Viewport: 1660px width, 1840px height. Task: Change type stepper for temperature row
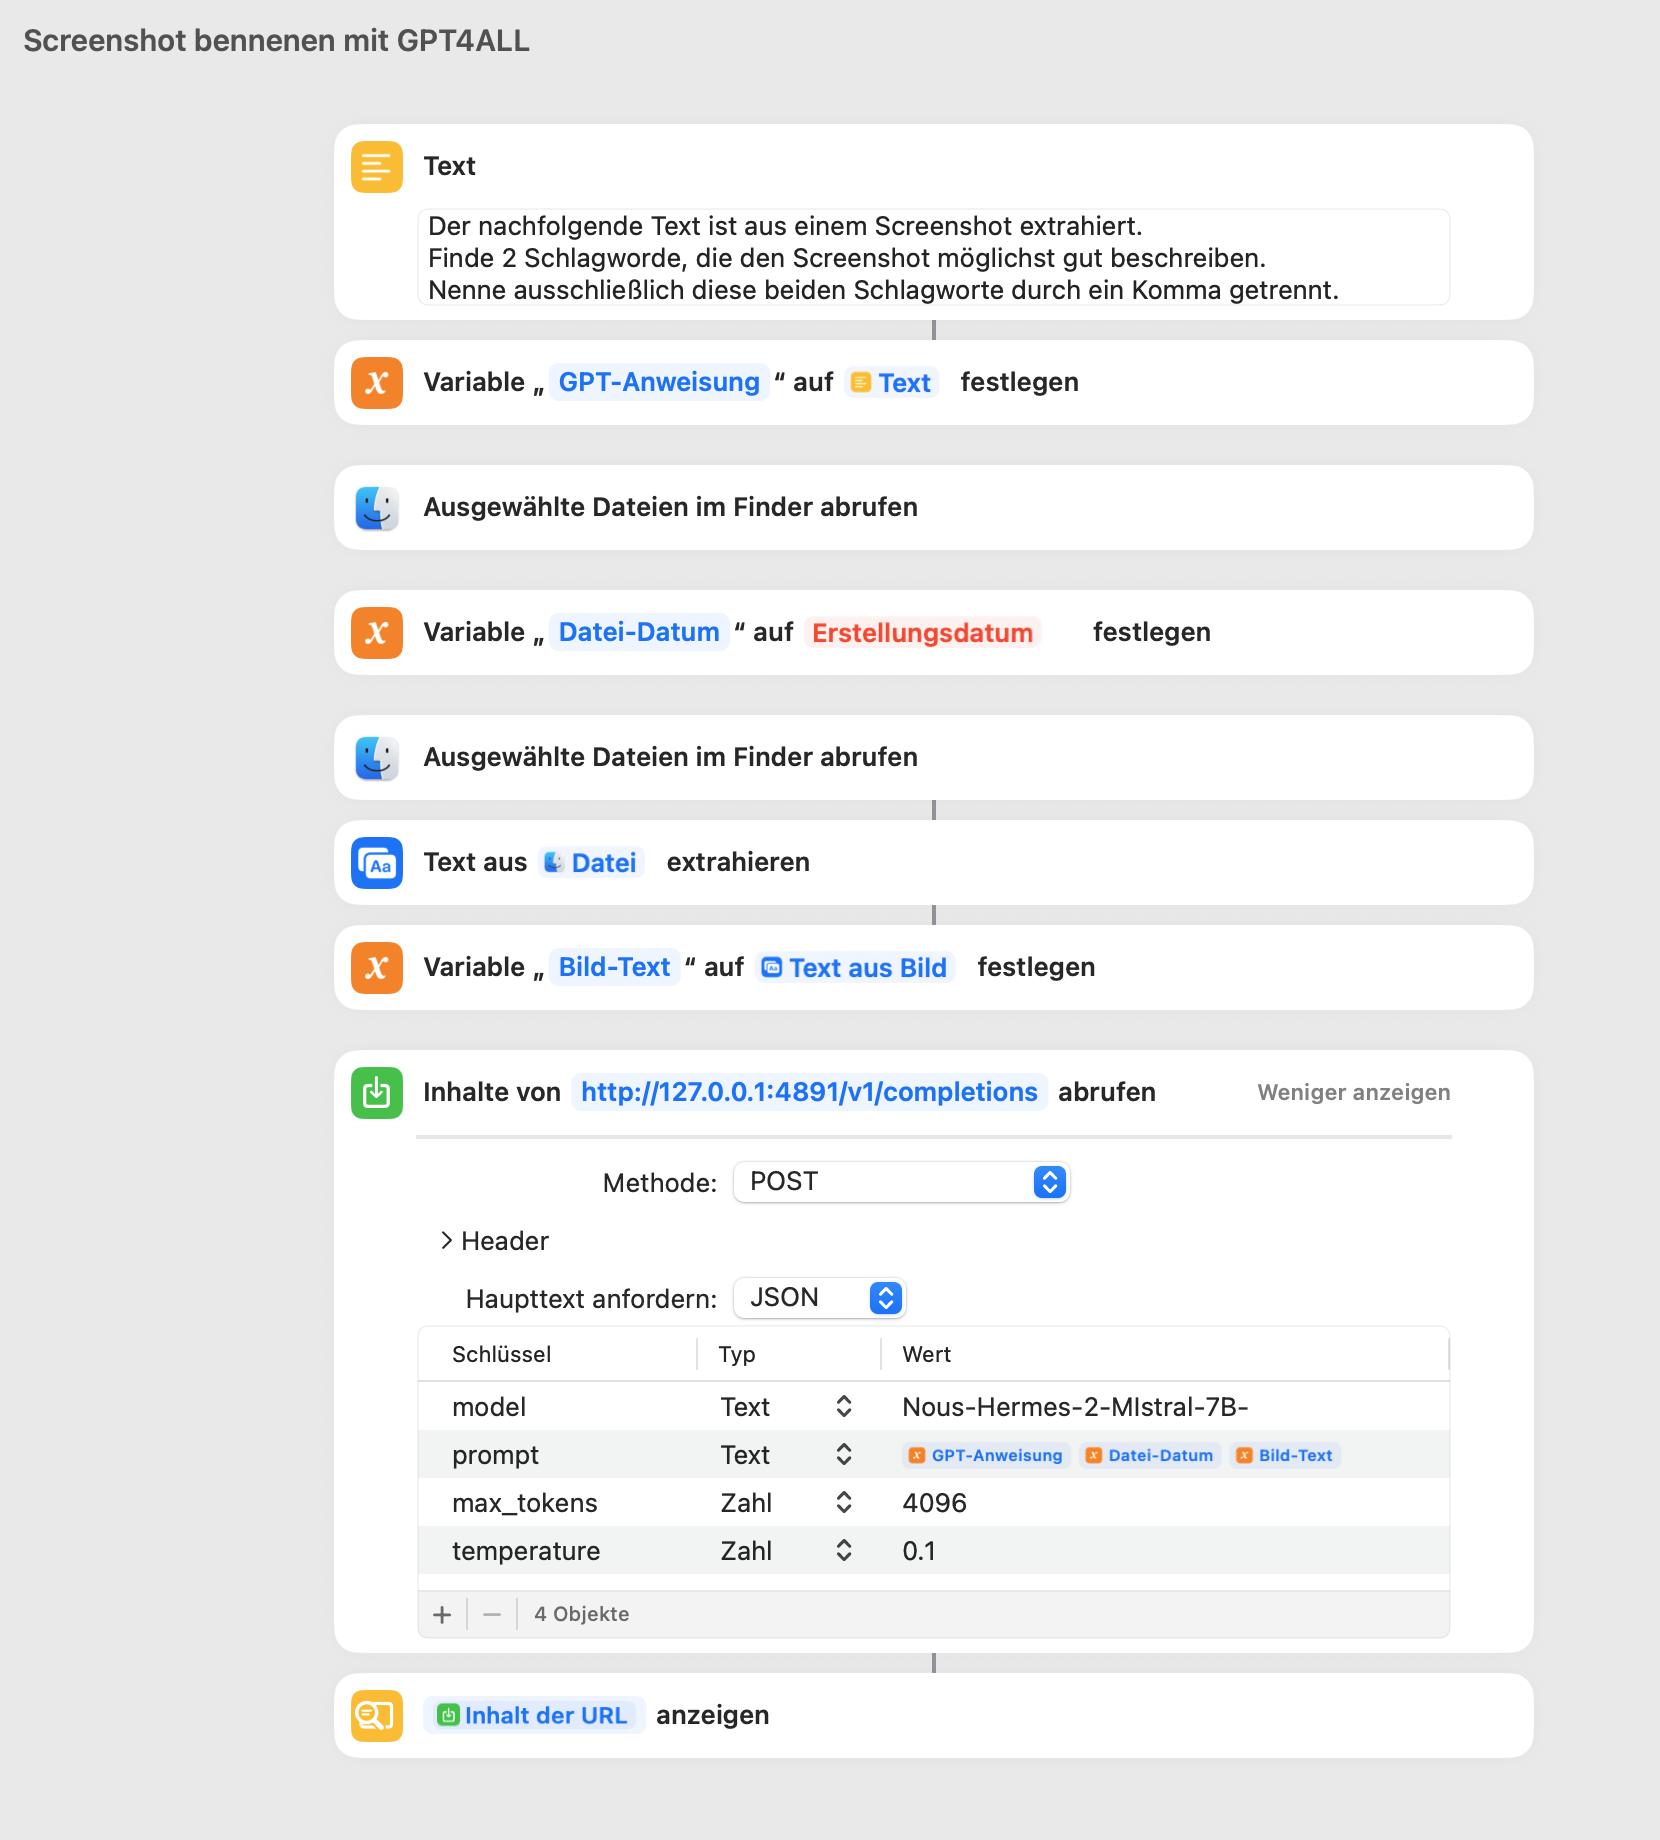[843, 1551]
